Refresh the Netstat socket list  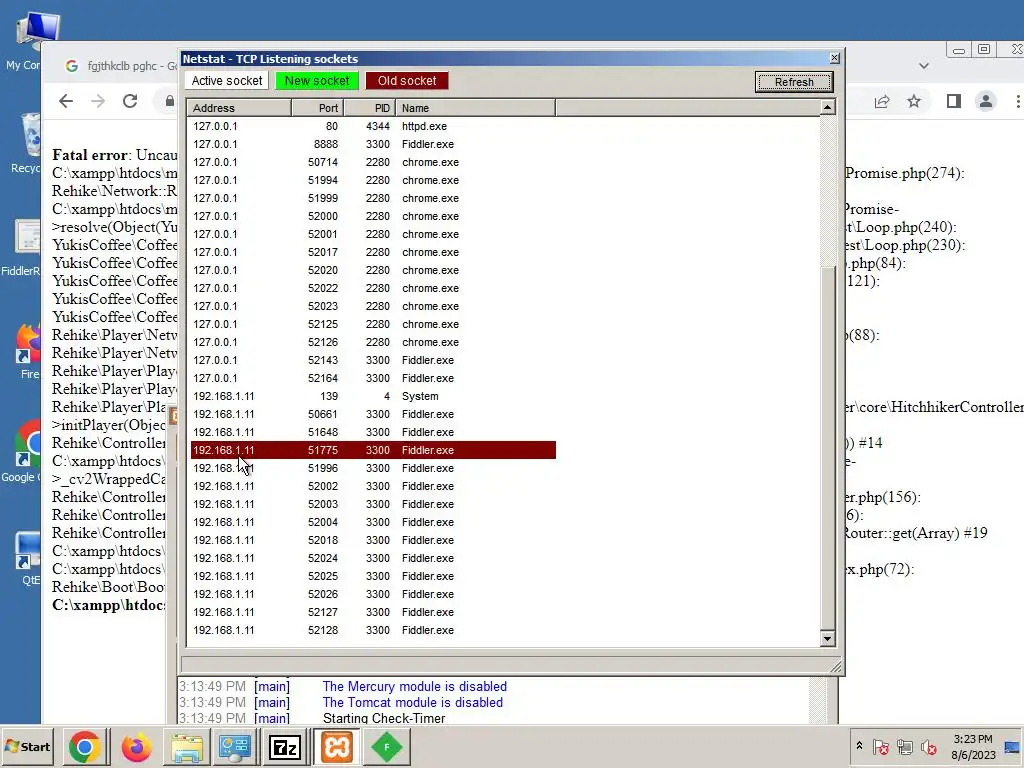point(794,82)
